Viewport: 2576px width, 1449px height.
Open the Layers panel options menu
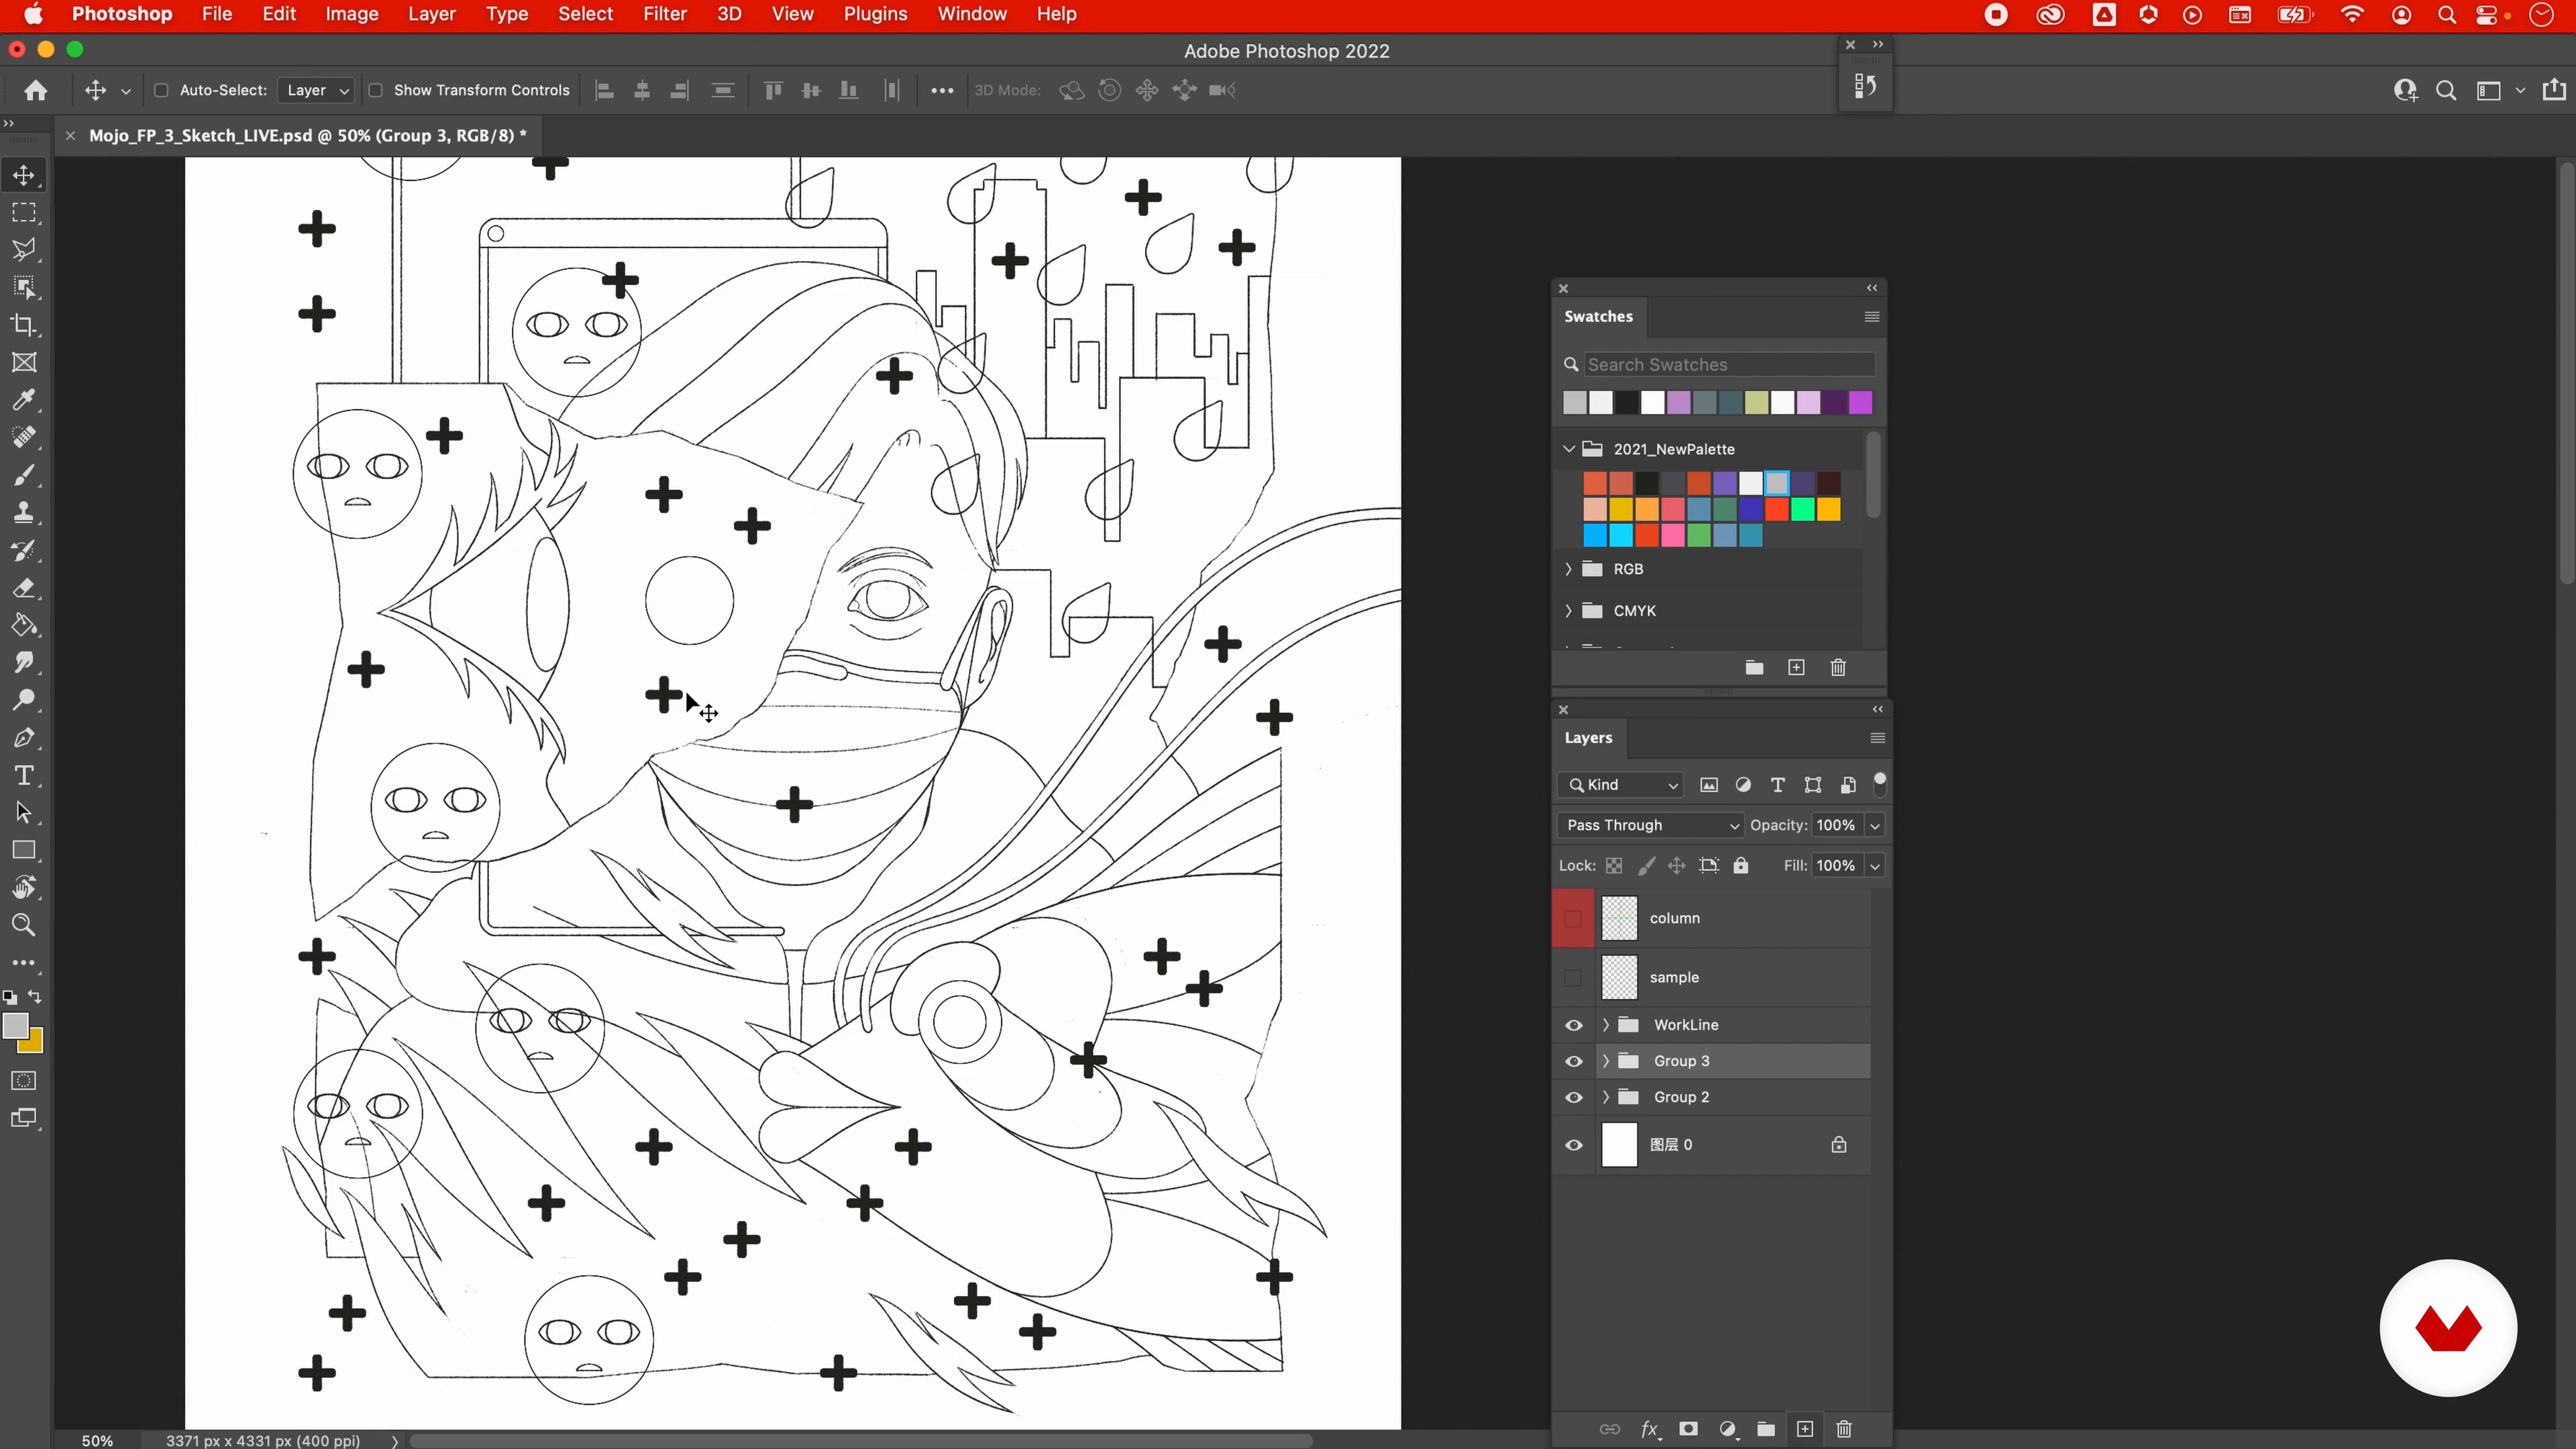pos(1877,738)
